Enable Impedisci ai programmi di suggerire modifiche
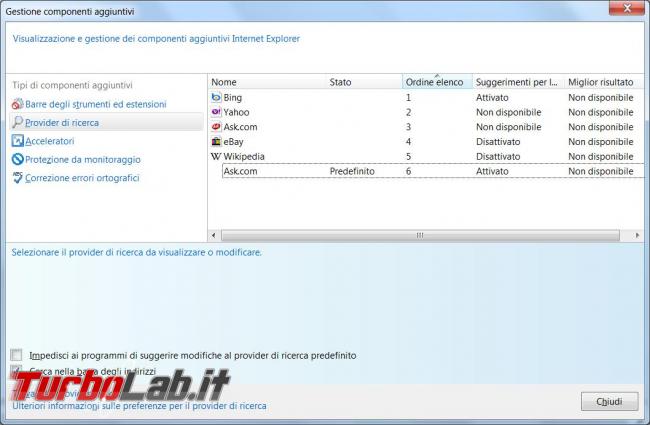This screenshot has height=425, width=650. 17,355
